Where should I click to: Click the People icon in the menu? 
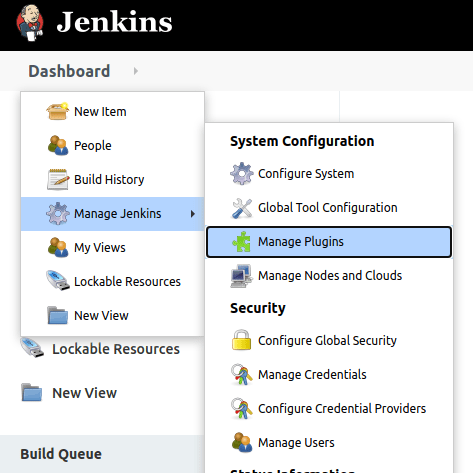click(x=58, y=145)
